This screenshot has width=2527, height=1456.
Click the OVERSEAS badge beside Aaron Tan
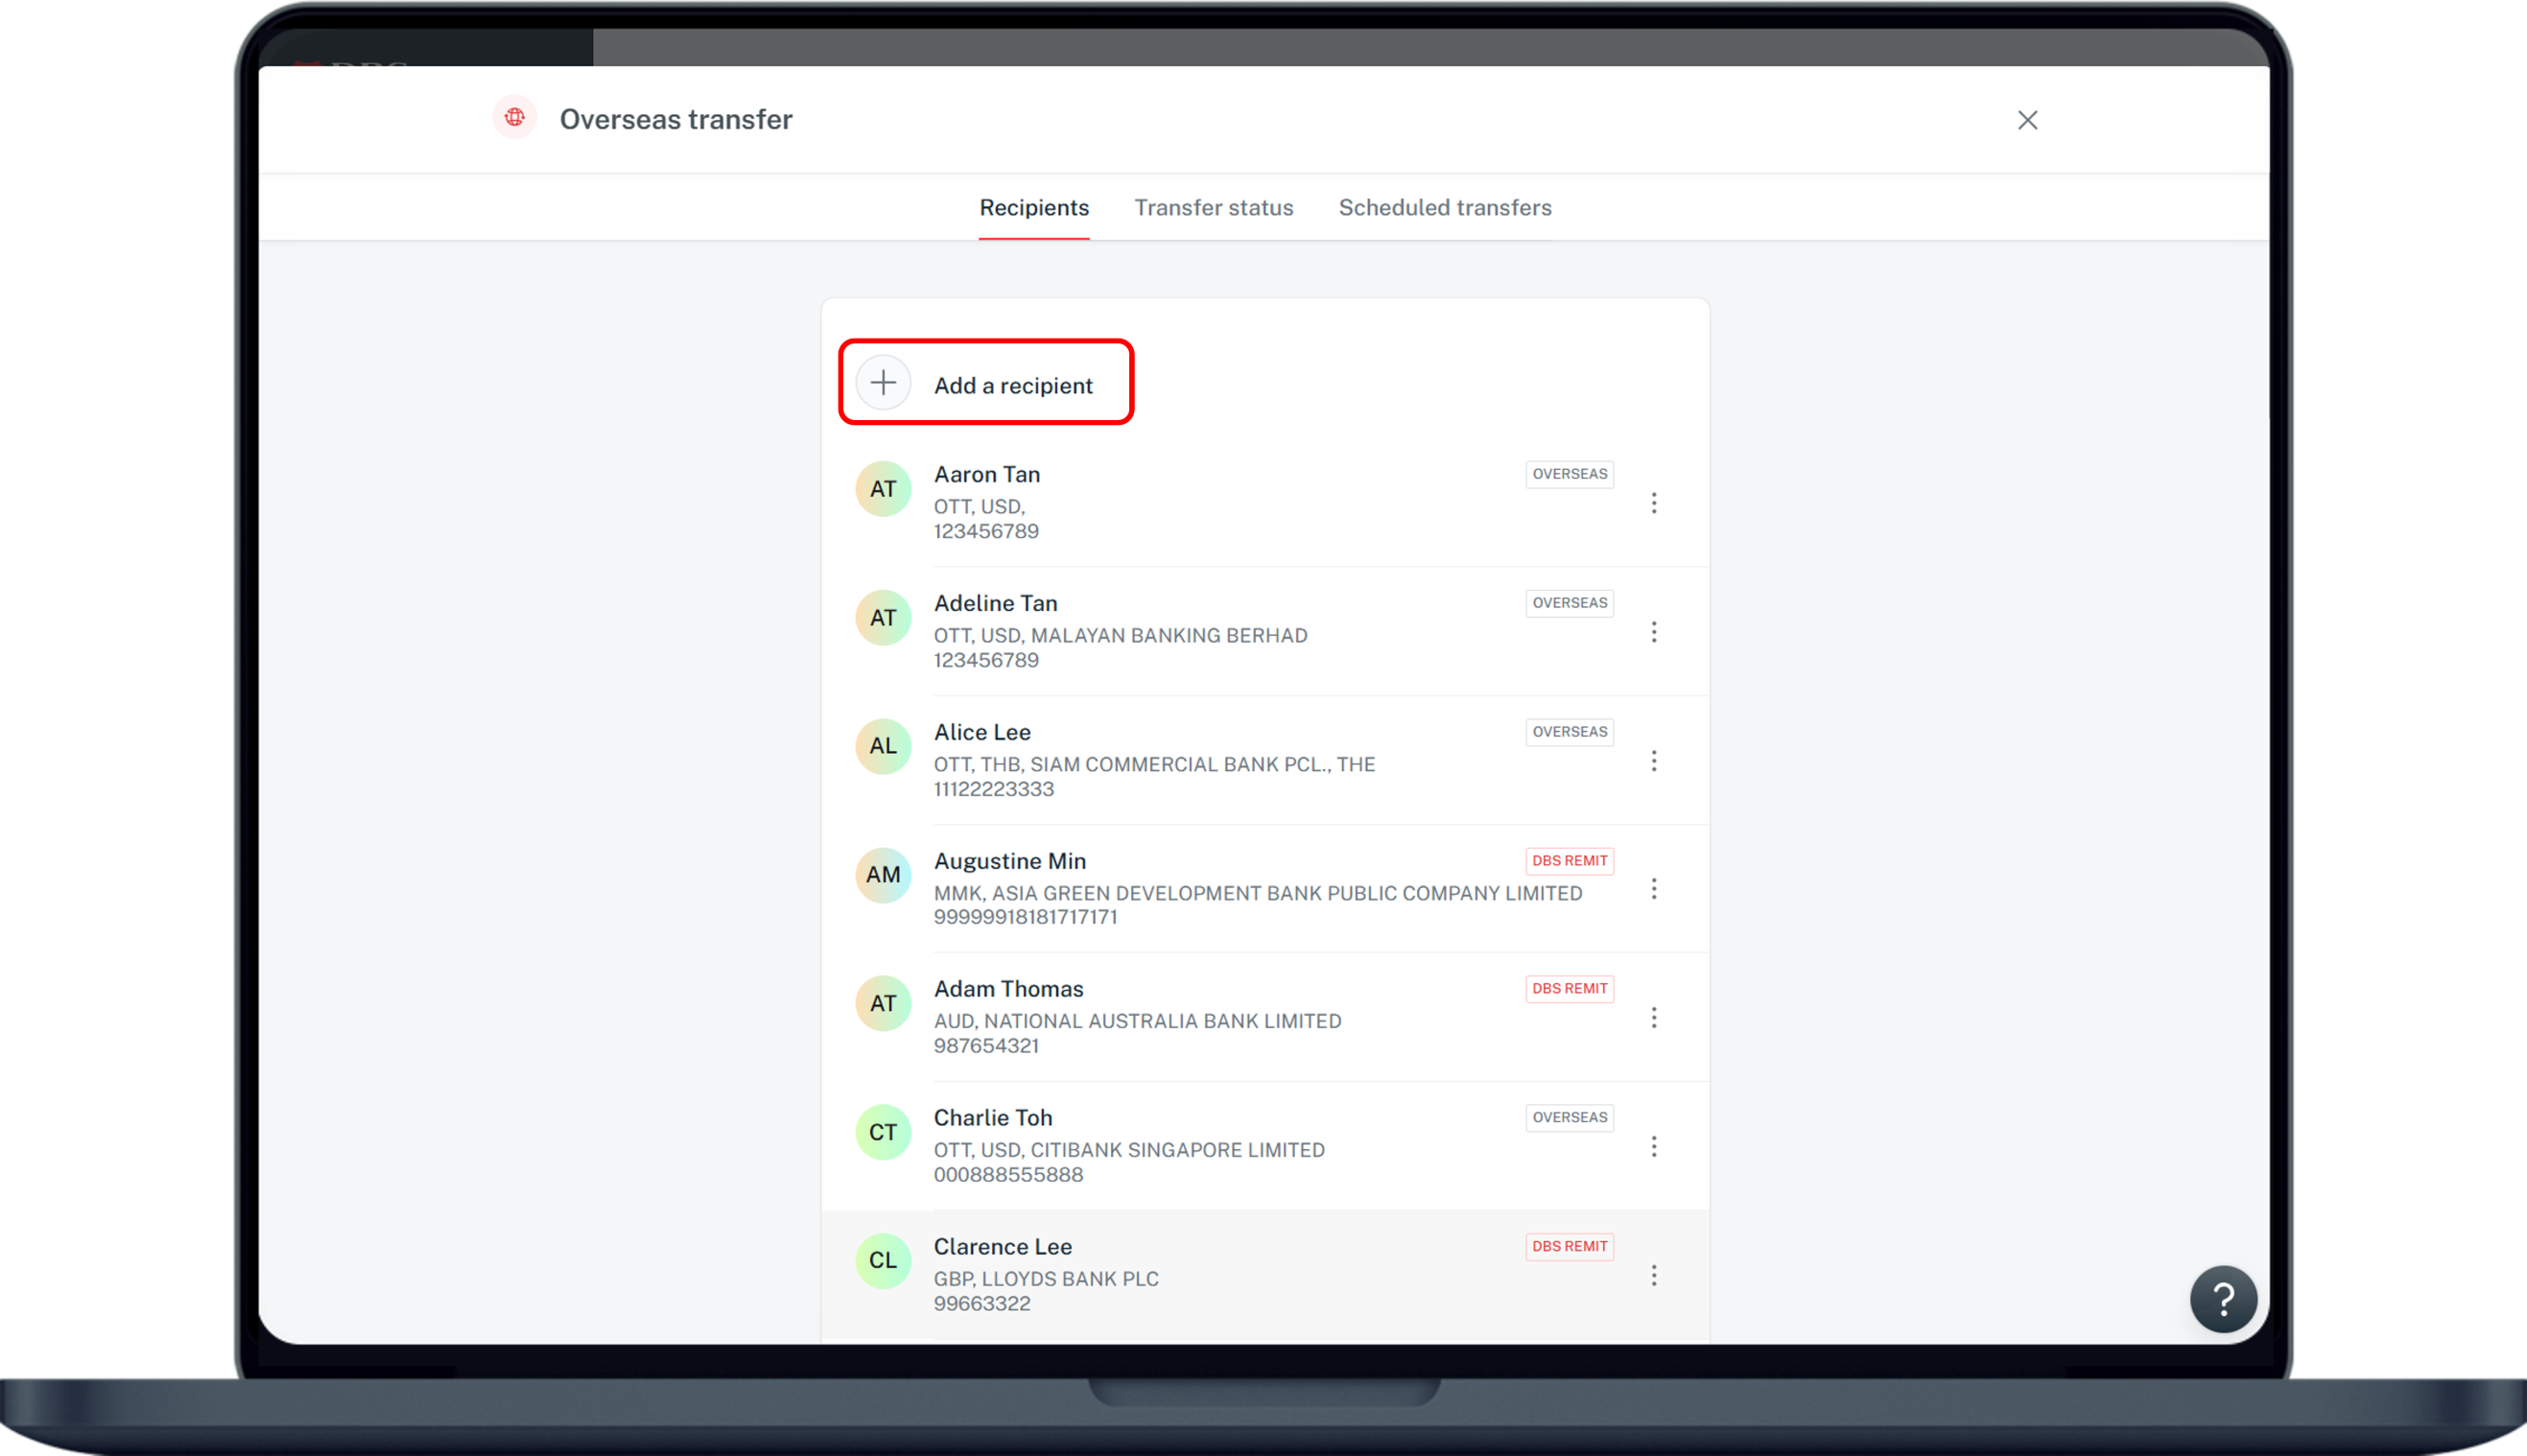1569,474
